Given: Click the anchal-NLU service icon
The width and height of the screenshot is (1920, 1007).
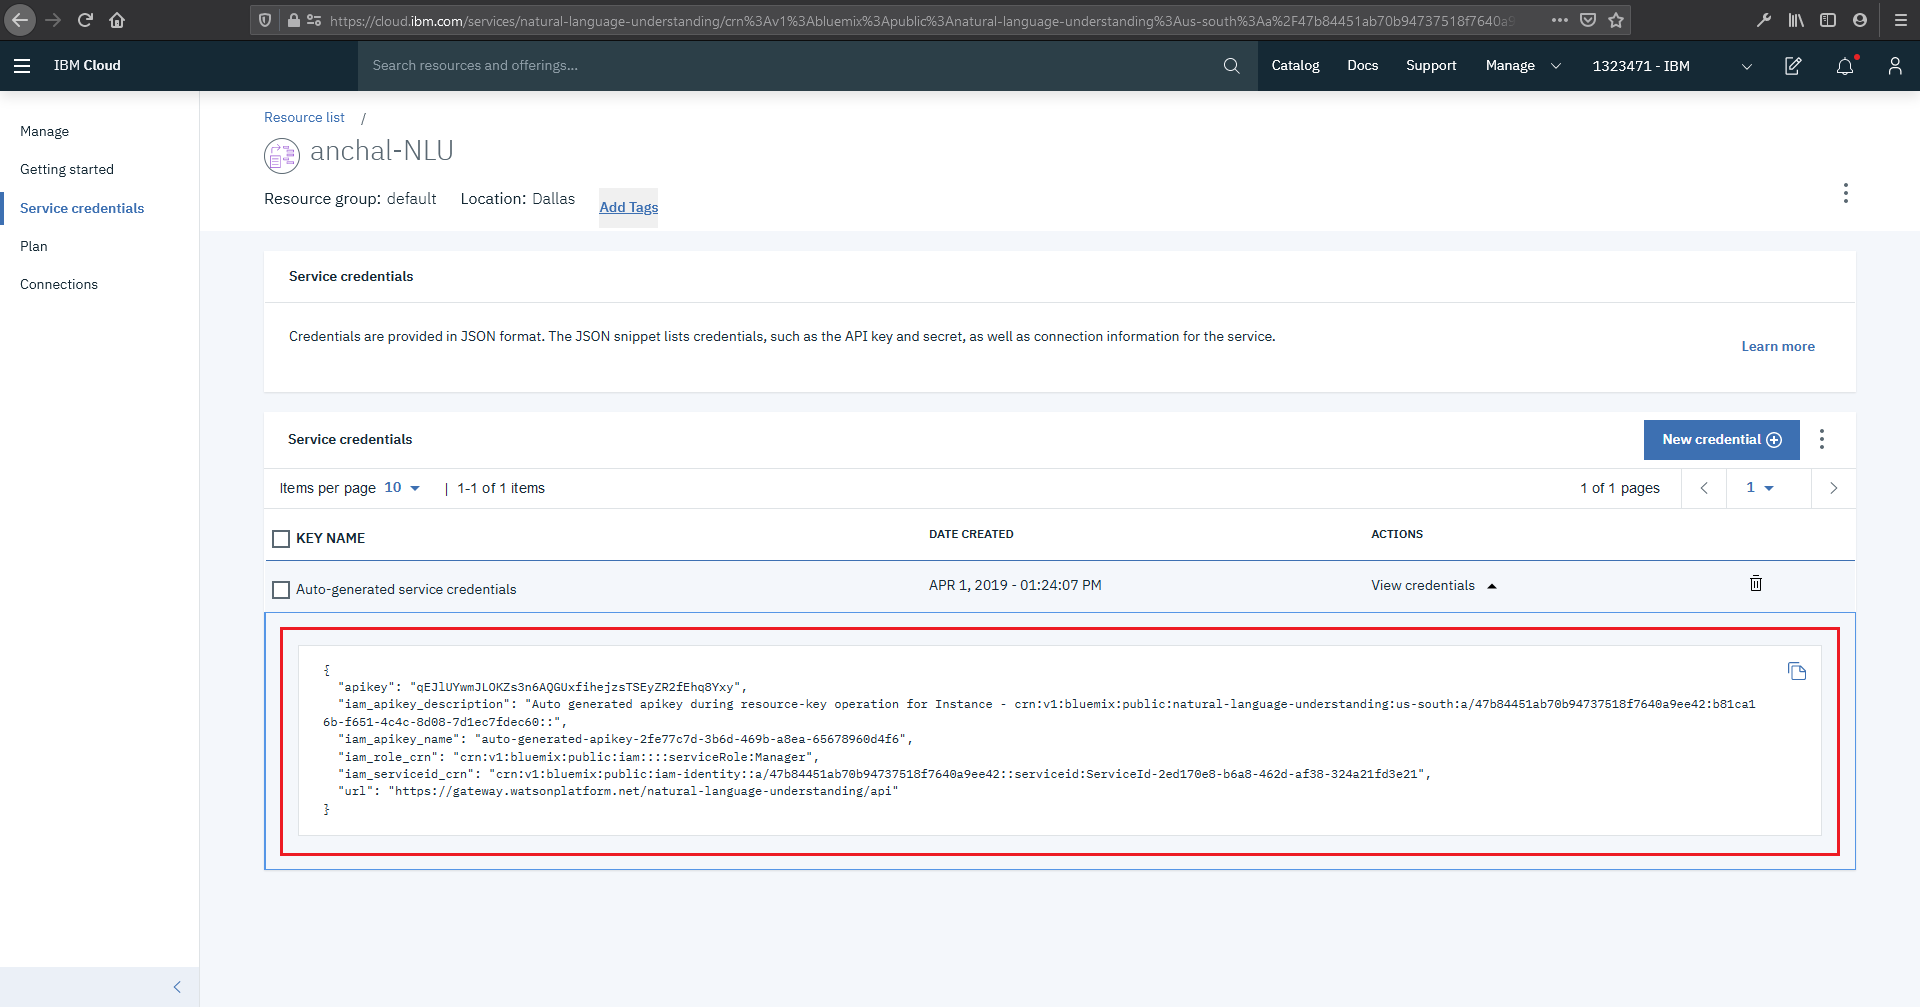Looking at the screenshot, I should click(282, 156).
